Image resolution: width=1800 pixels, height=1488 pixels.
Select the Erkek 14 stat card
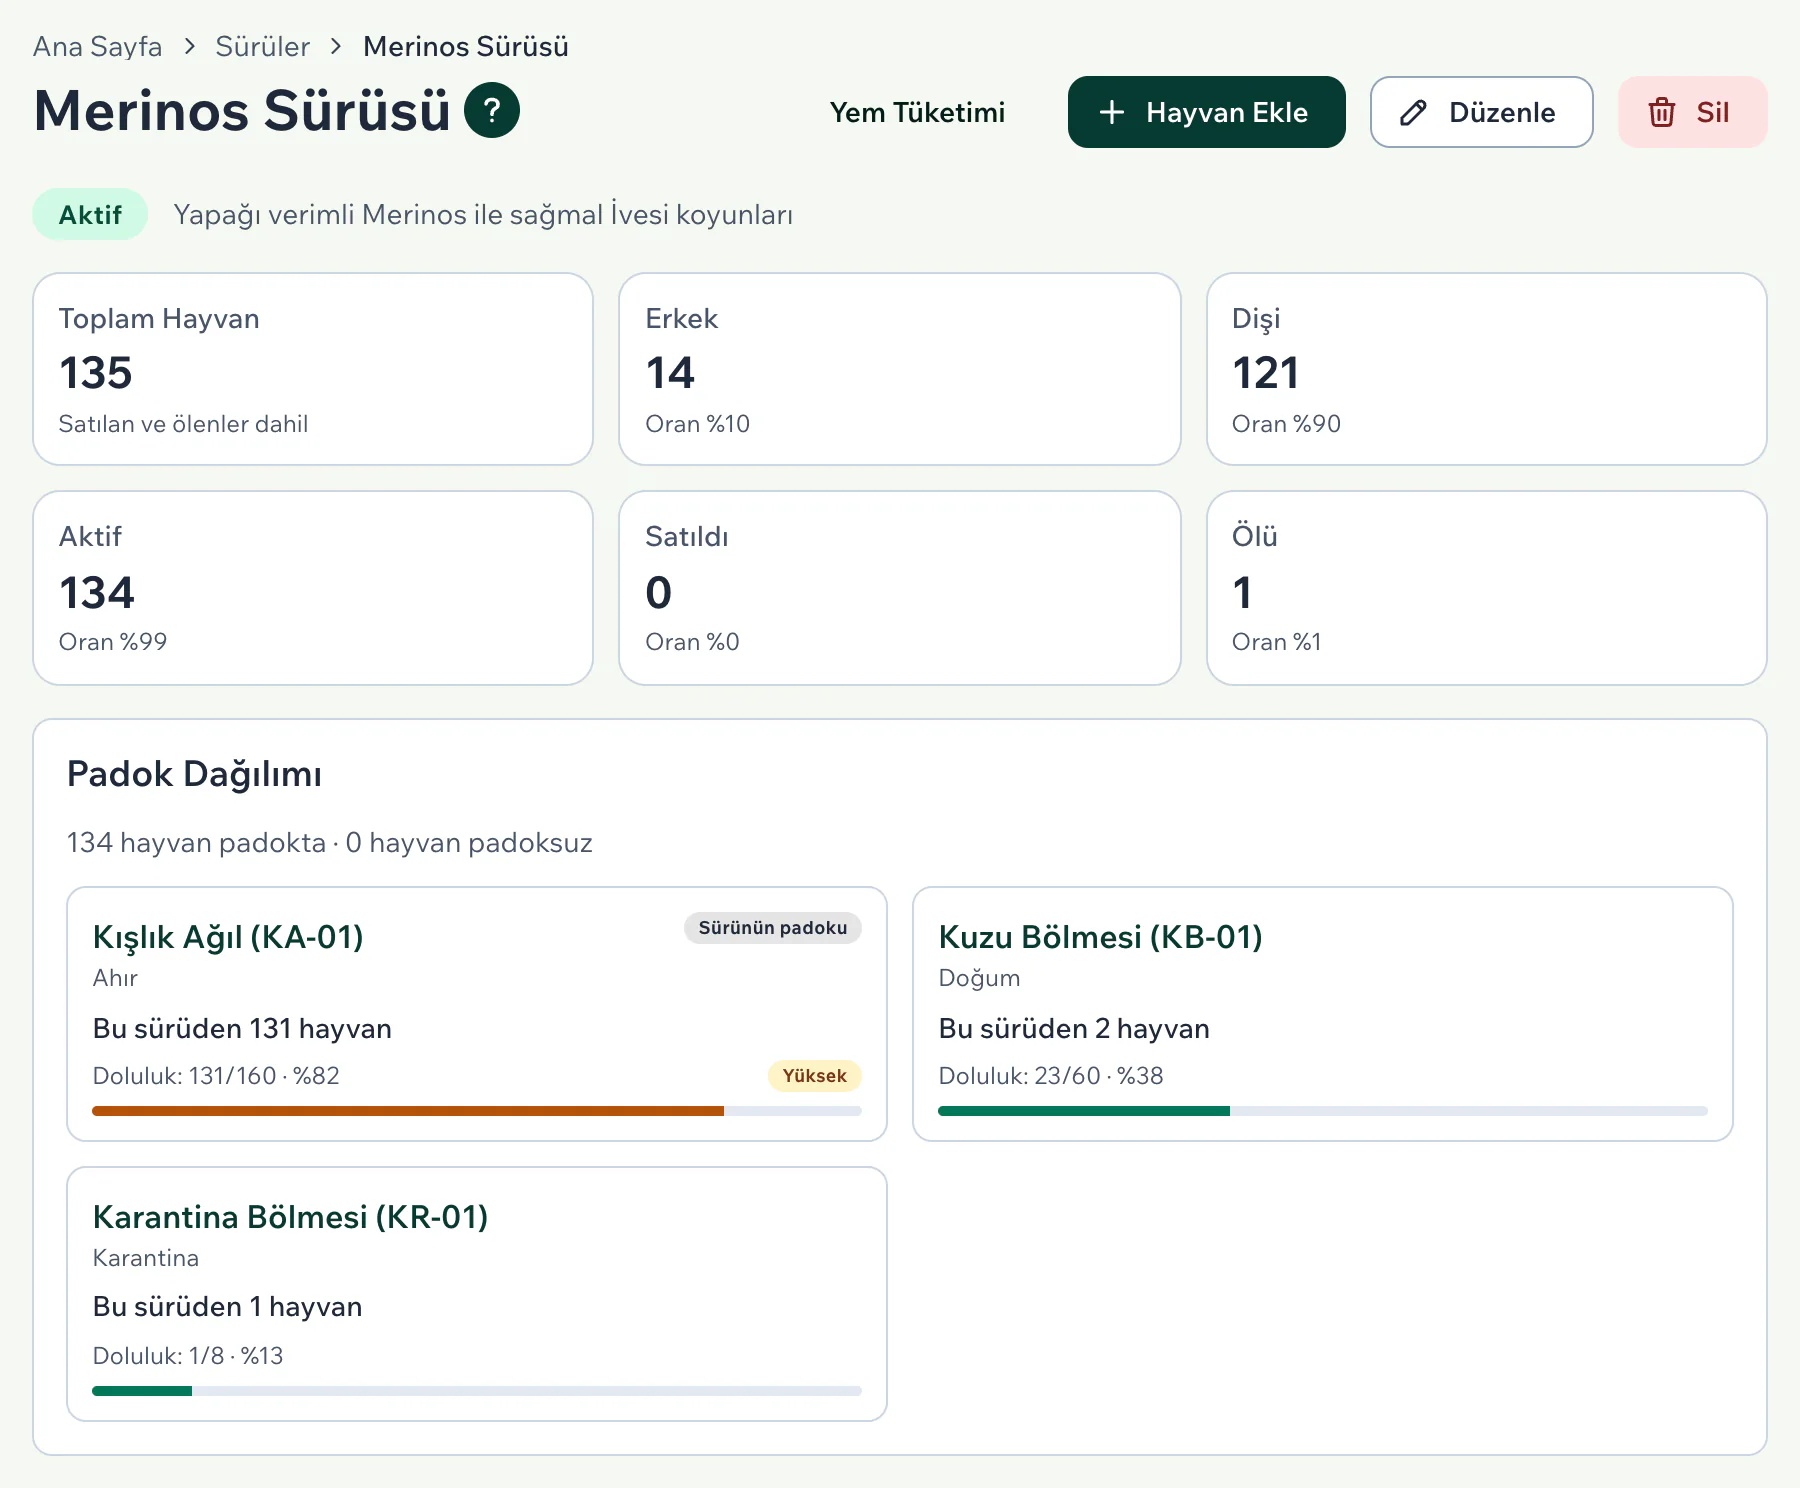pyautogui.click(x=900, y=369)
